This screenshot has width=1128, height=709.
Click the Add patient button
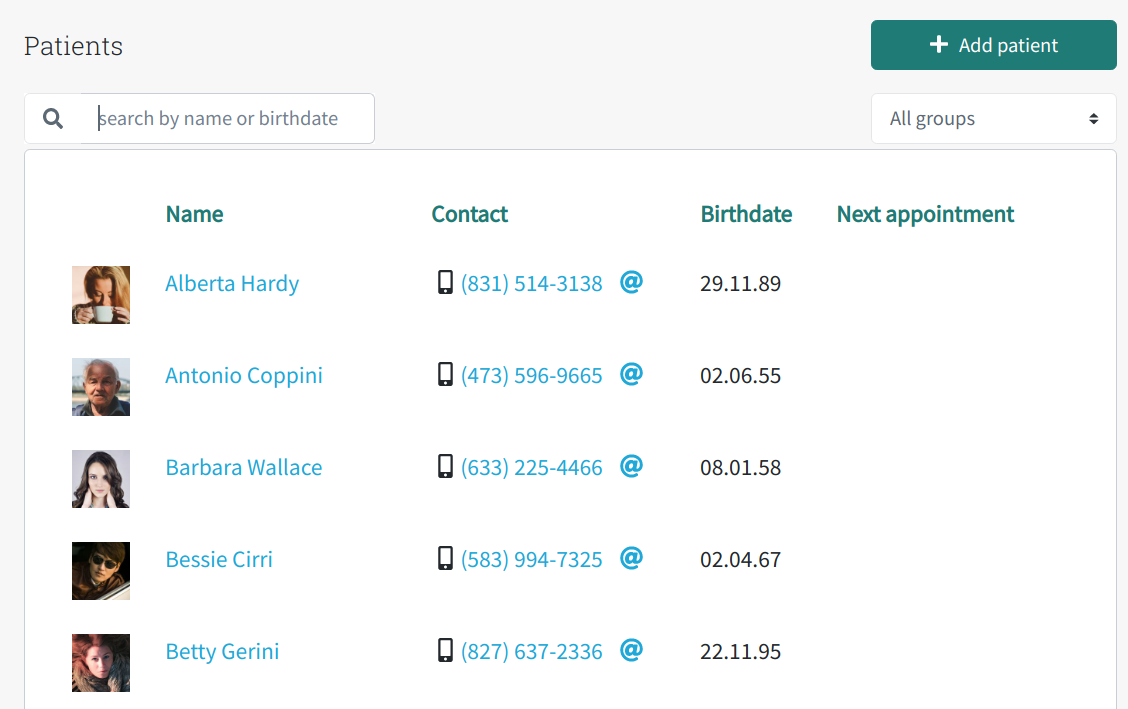993,45
